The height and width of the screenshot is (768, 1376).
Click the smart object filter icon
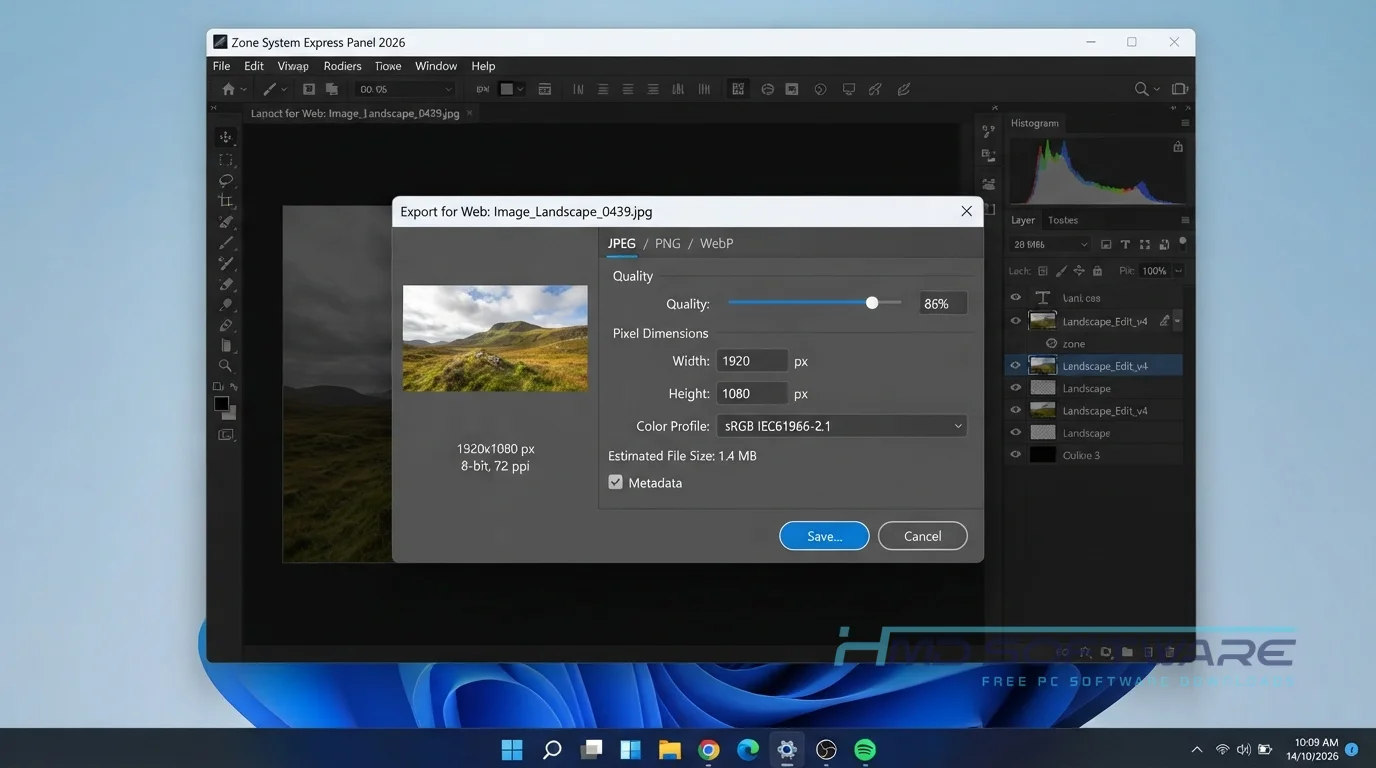1164,244
